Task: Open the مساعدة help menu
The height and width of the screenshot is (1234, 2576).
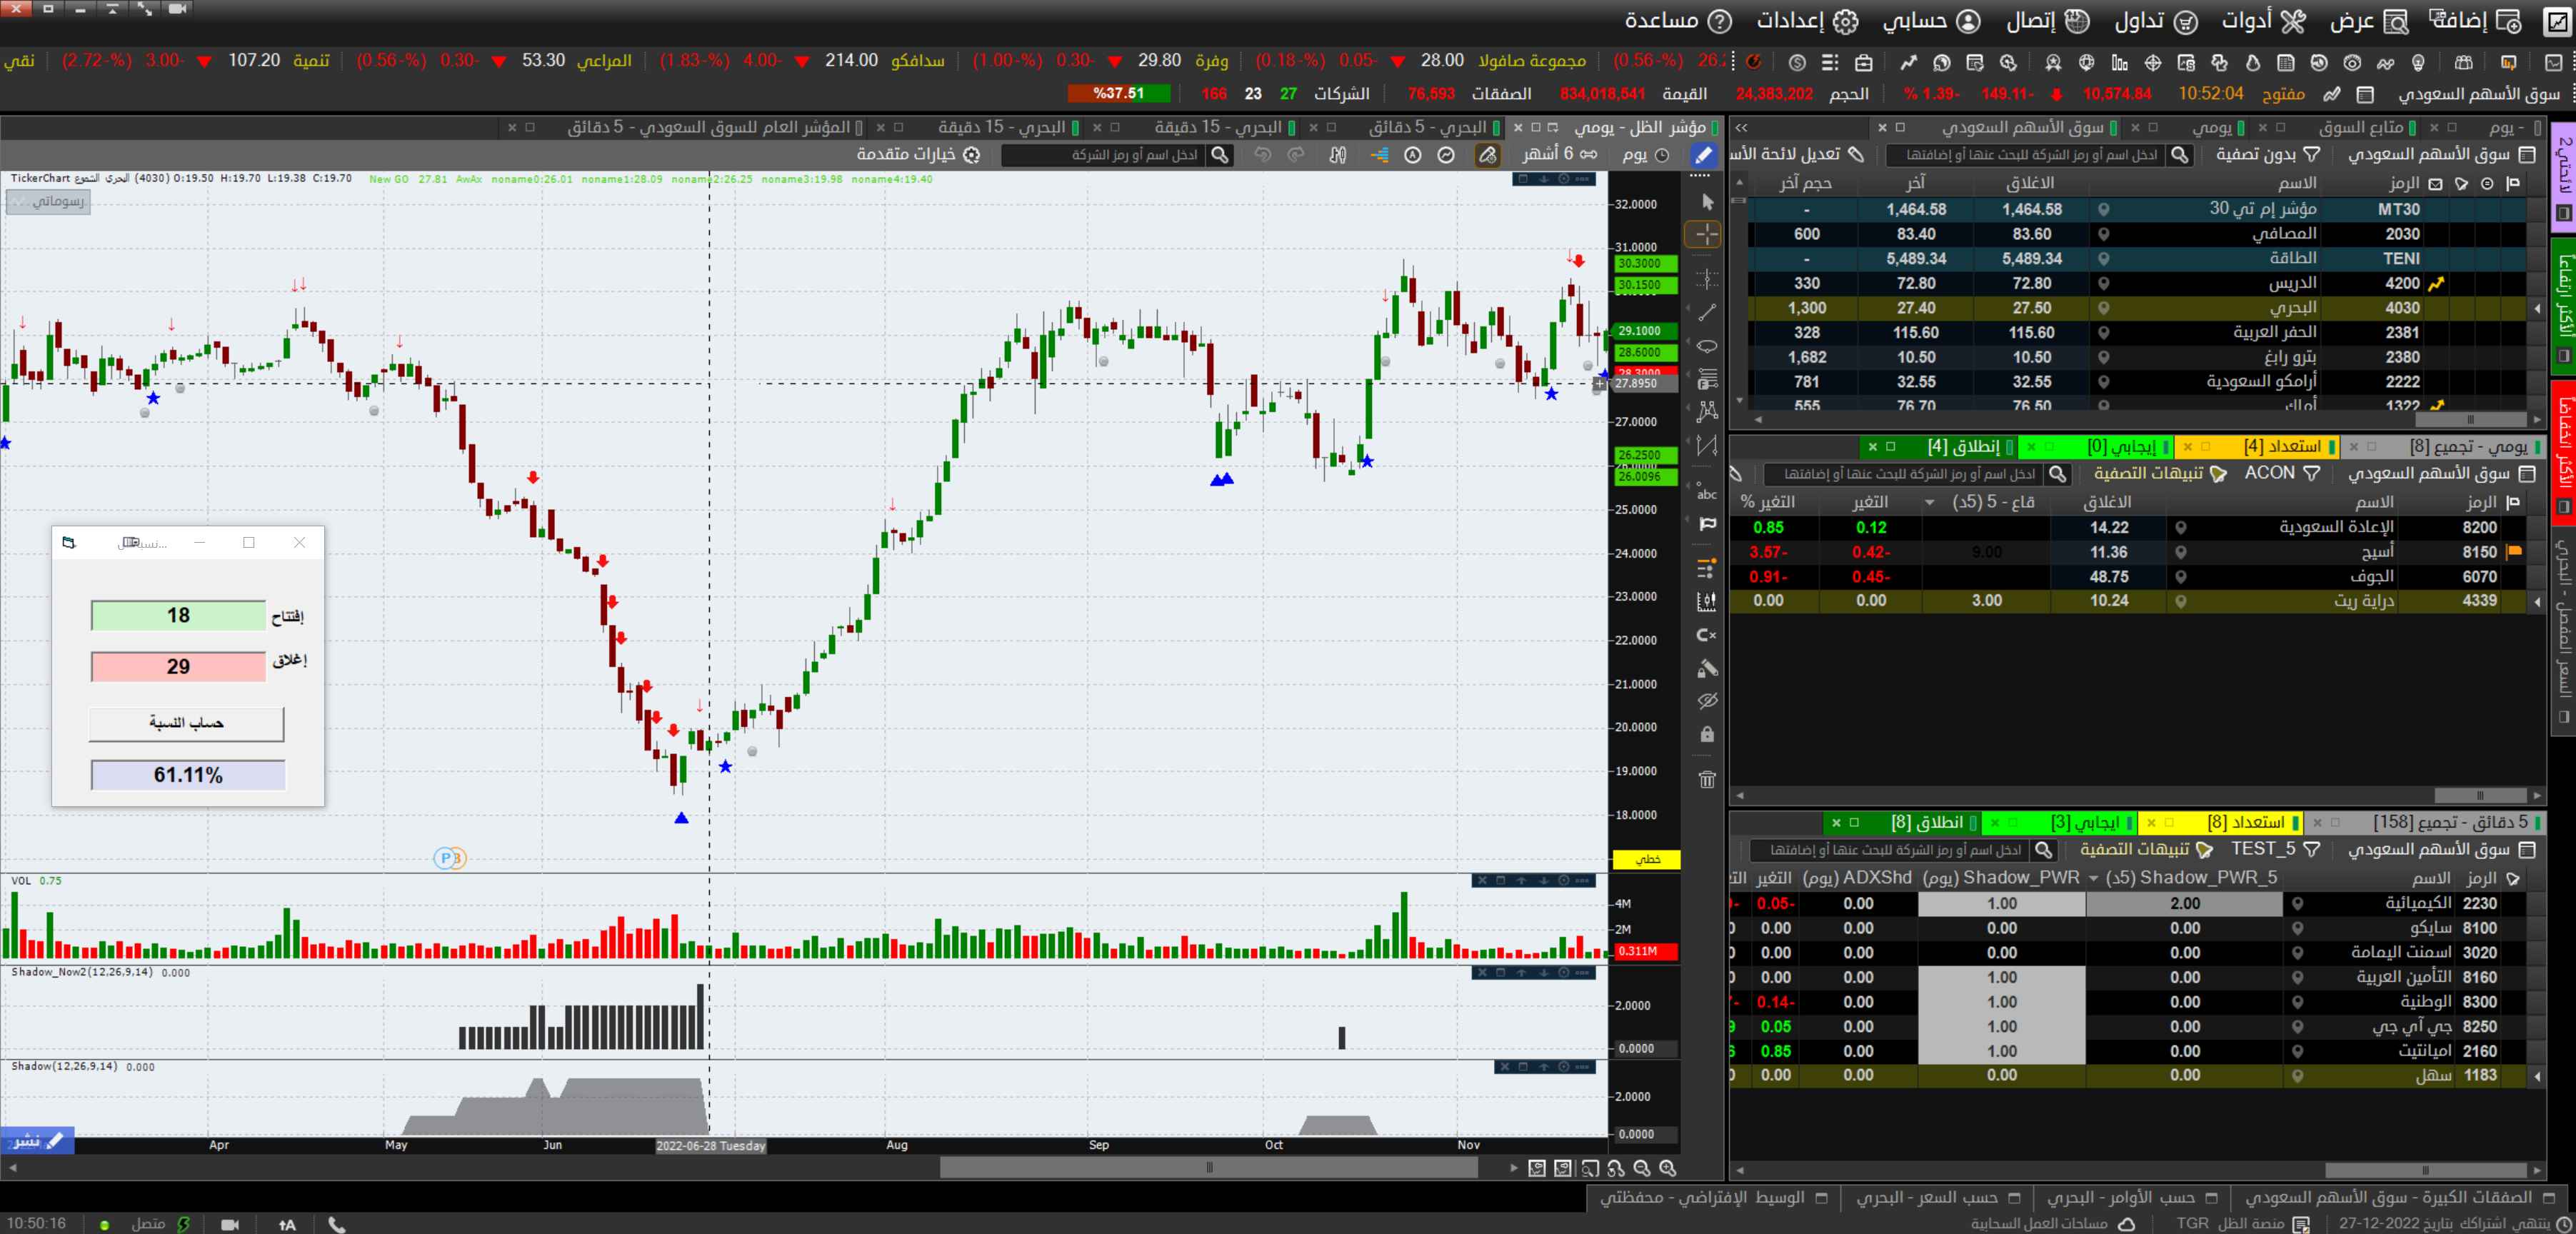Action: point(1677,21)
